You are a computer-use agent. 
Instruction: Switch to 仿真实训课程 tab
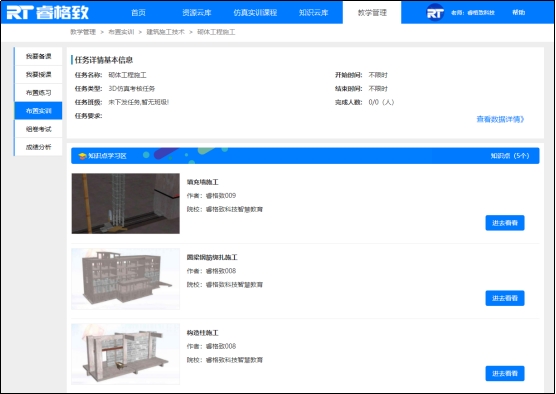click(x=255, y=13)
